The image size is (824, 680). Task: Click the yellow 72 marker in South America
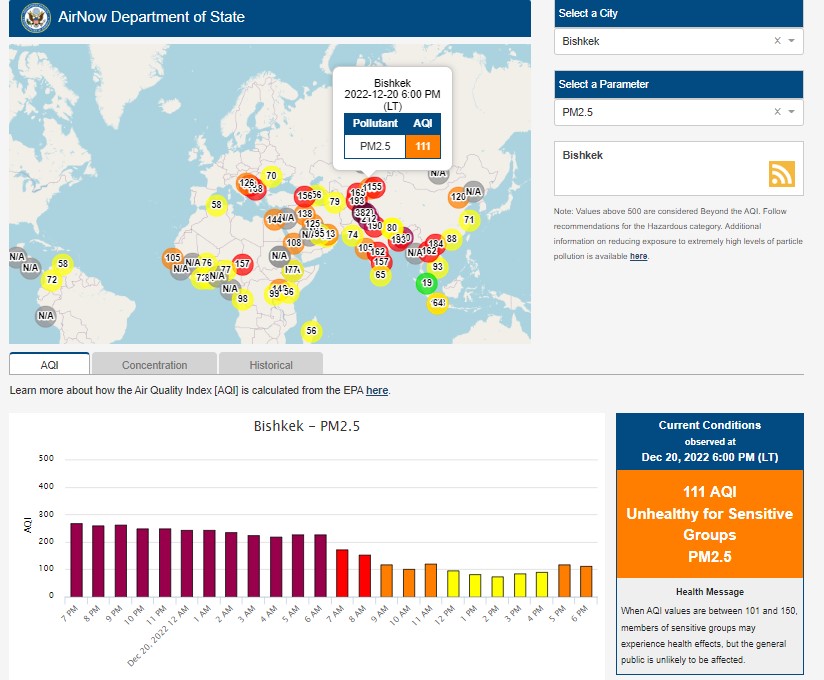tap(52, 280)
